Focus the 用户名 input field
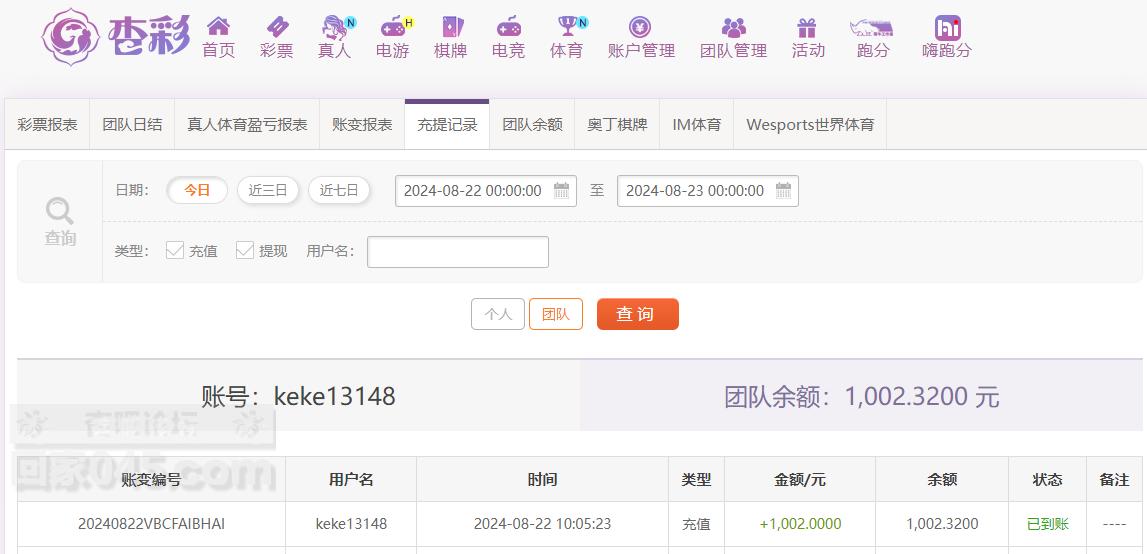The width and height of the screenshot is (1147, 554). [x=458, y=252]
